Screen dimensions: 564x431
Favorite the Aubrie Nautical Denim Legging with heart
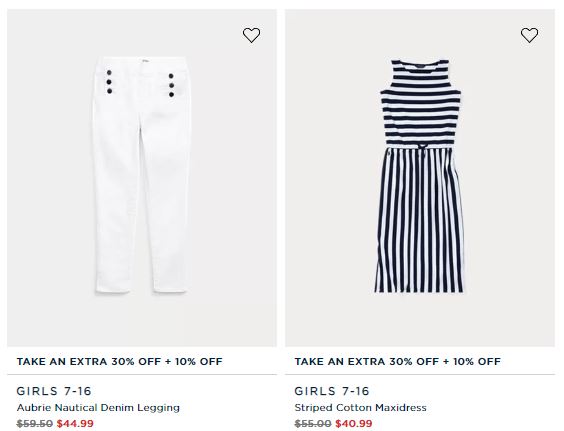coord(251,35)
